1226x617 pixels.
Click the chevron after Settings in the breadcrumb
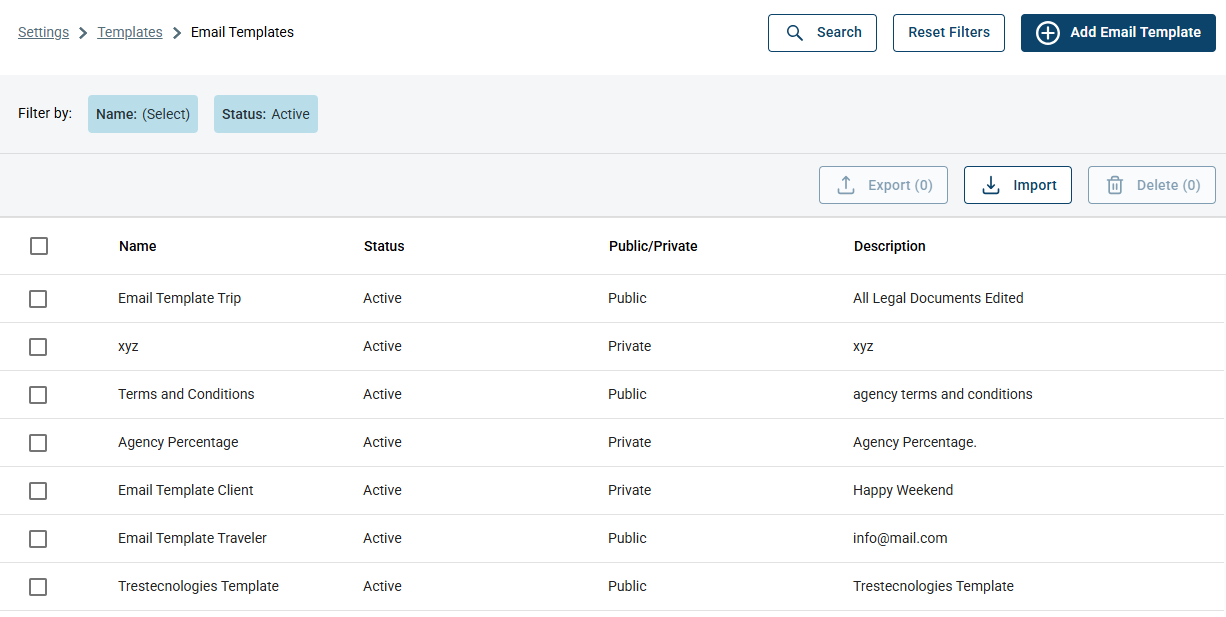coord(83,33)
